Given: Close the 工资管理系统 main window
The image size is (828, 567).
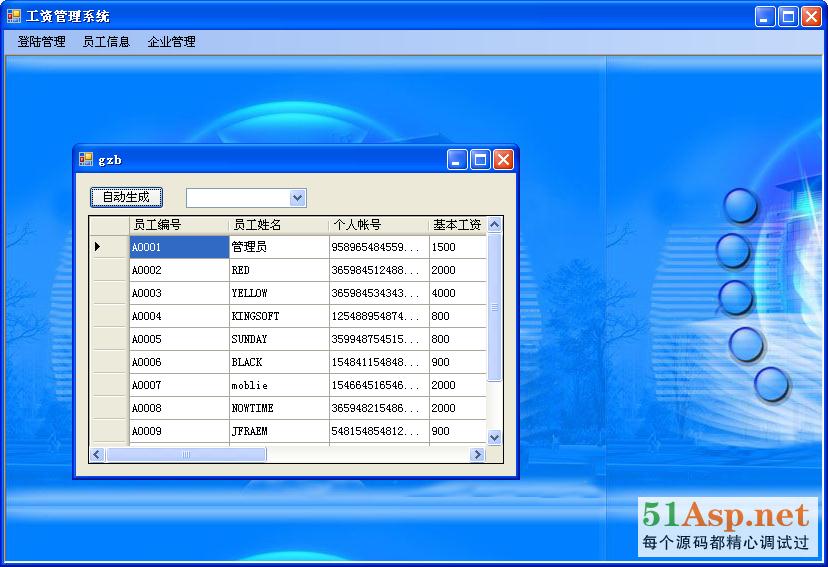Looking at the screenshot, I should pos(811,16).
